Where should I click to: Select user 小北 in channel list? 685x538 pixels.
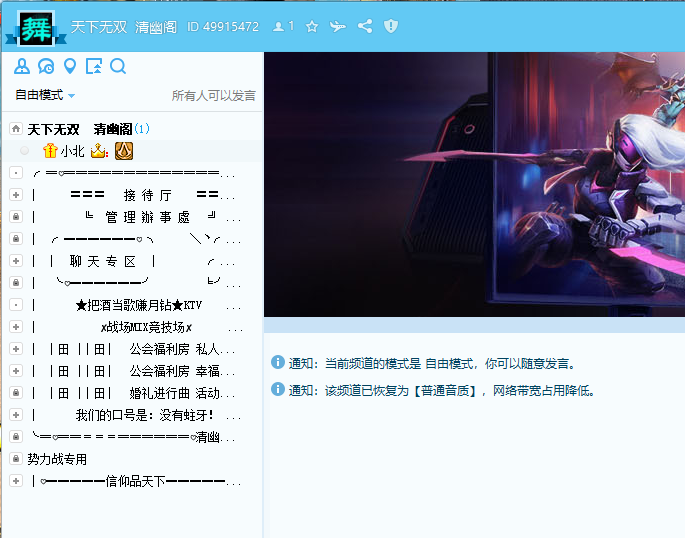pyautogui.click(x=73, y=151)
